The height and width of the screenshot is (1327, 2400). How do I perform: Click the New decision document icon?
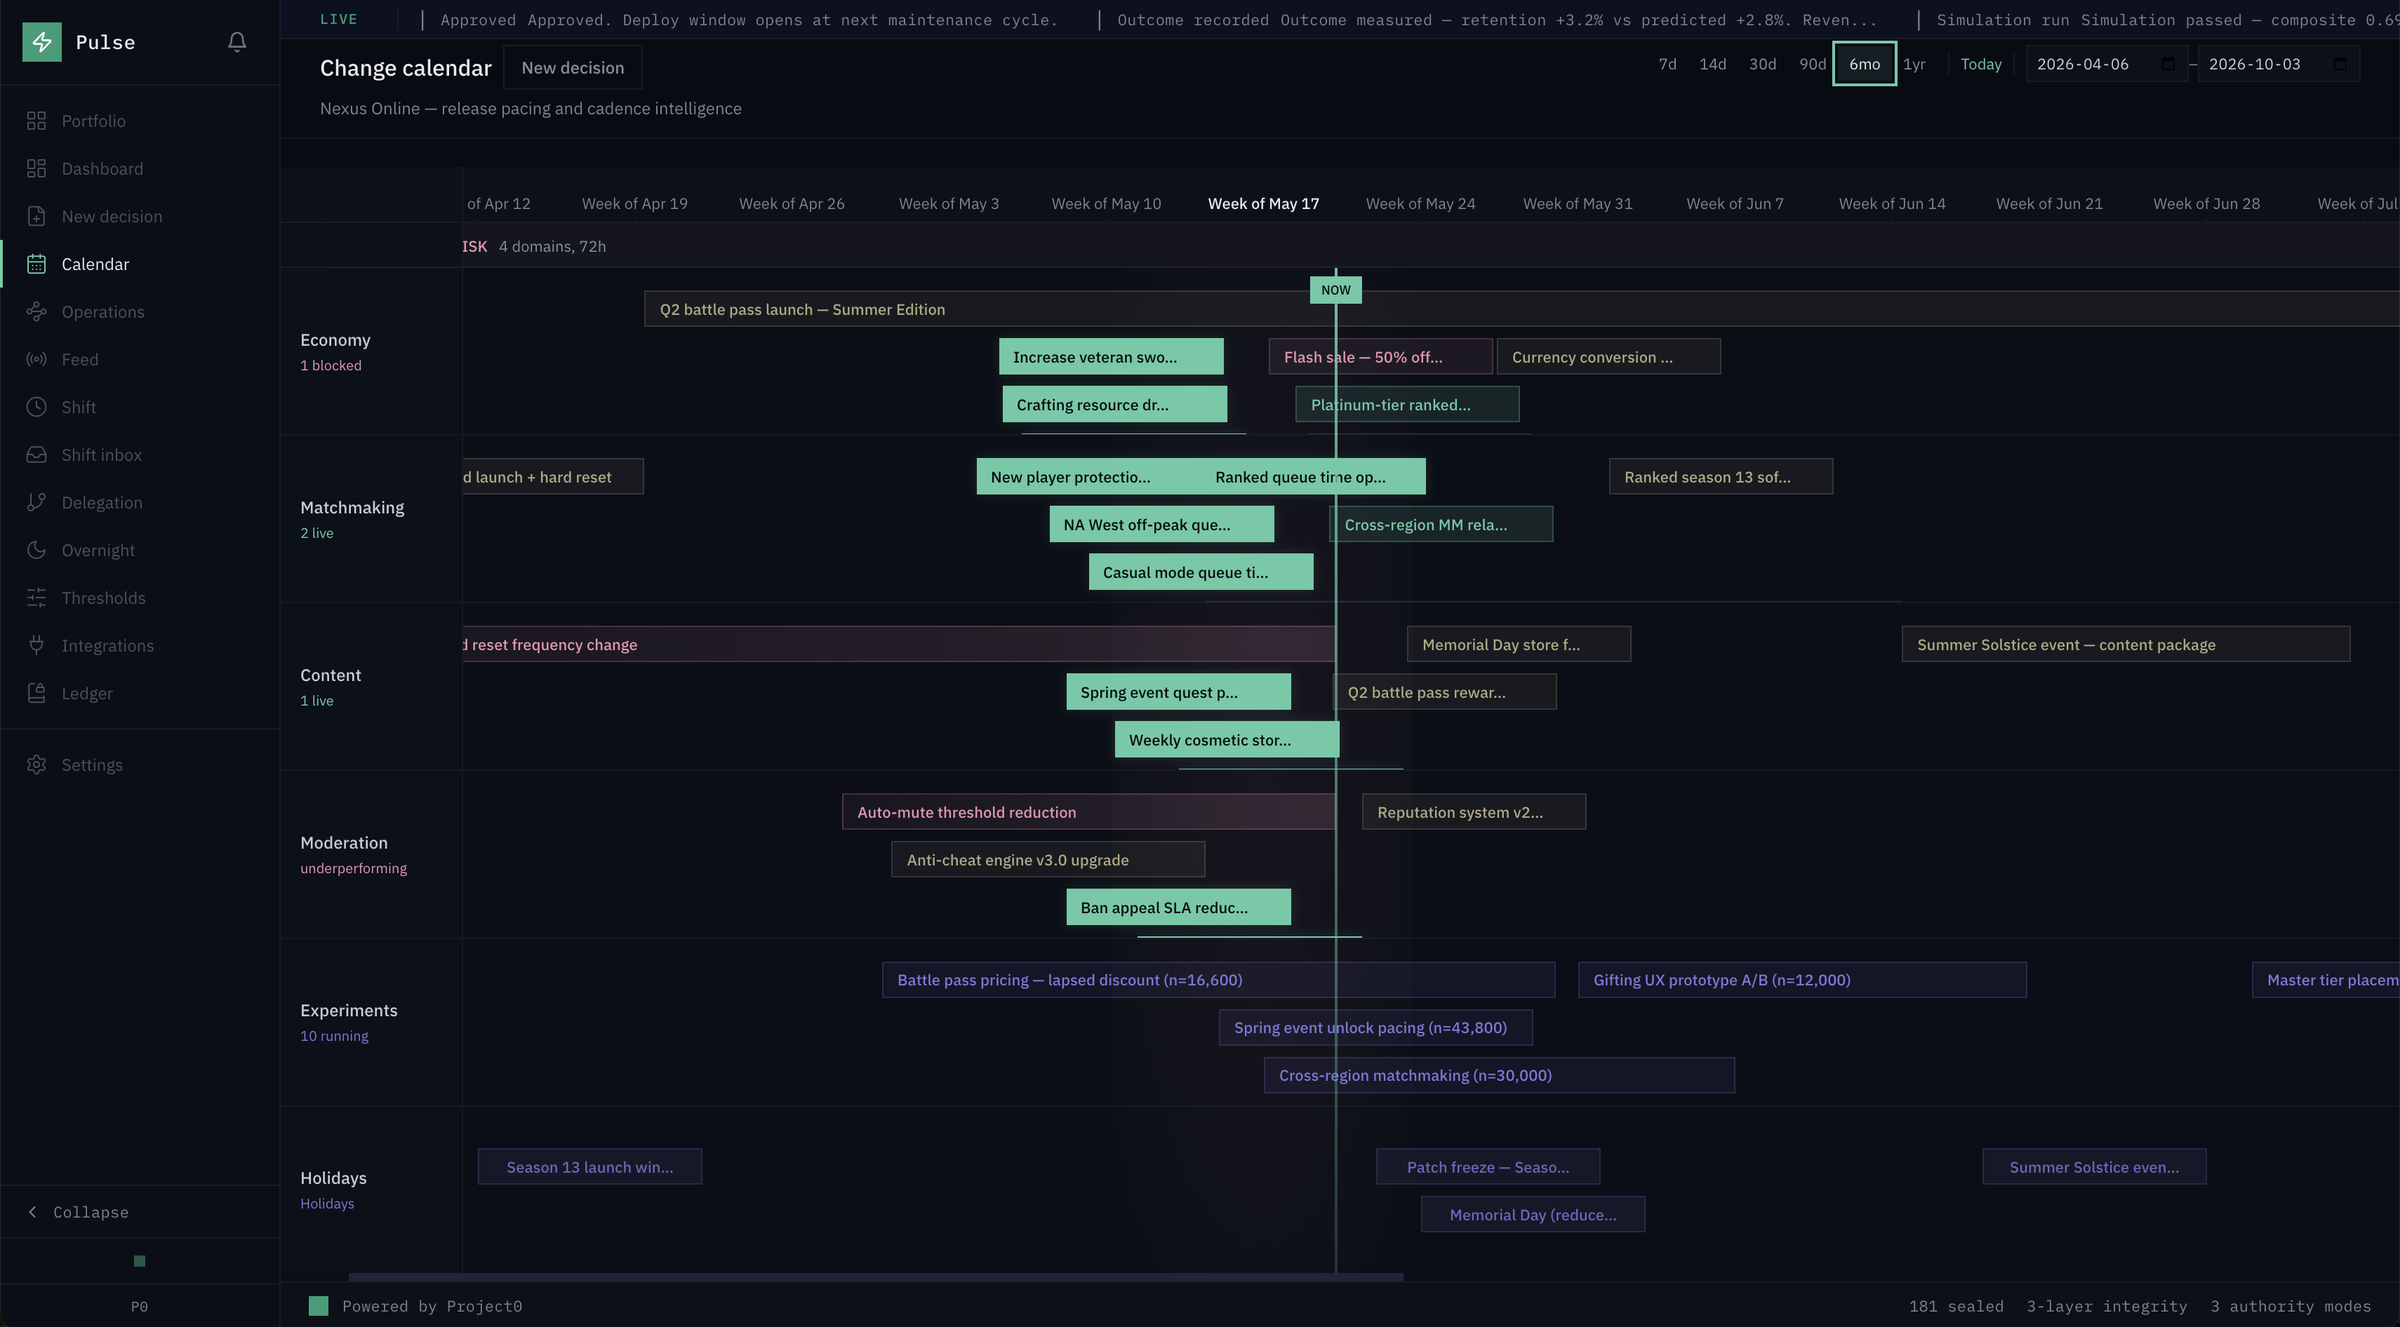click(x=37, y=216)
